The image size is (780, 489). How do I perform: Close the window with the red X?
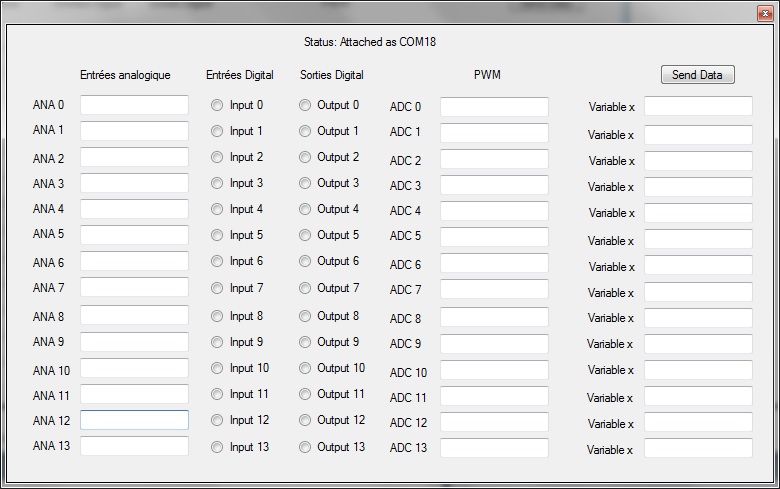tap(765, 13)
